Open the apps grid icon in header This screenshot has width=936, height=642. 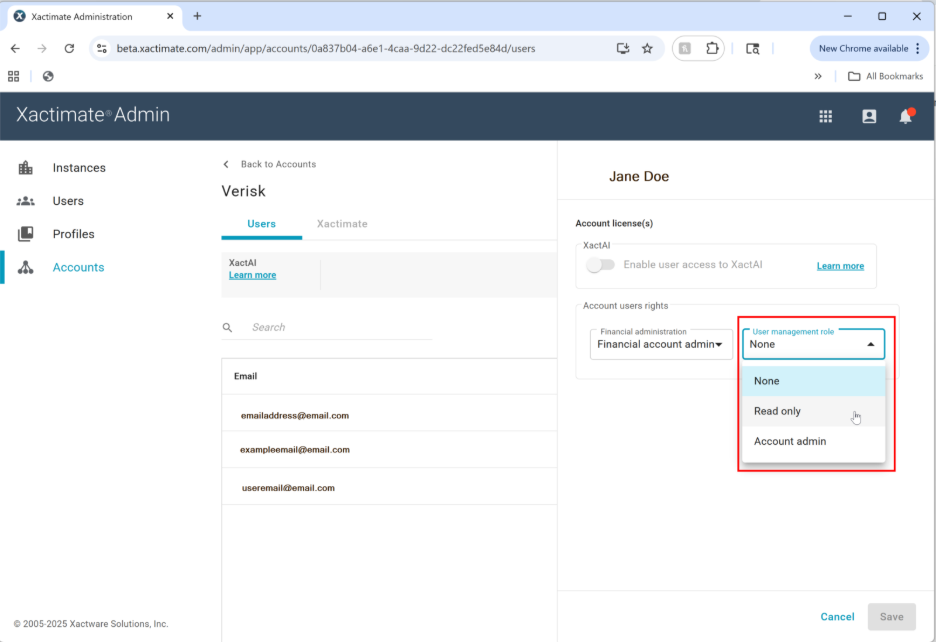826,116
